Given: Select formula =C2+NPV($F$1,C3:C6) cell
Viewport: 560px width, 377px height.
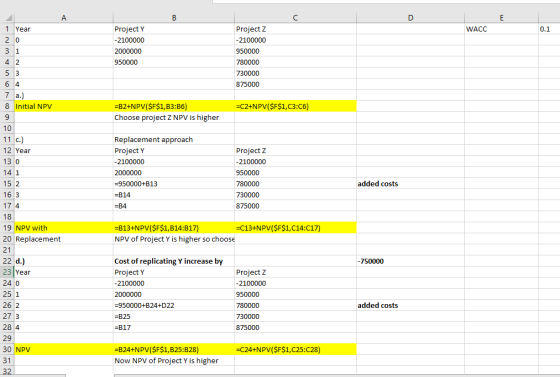Looking at the screenshot, I should pos(295,106).
